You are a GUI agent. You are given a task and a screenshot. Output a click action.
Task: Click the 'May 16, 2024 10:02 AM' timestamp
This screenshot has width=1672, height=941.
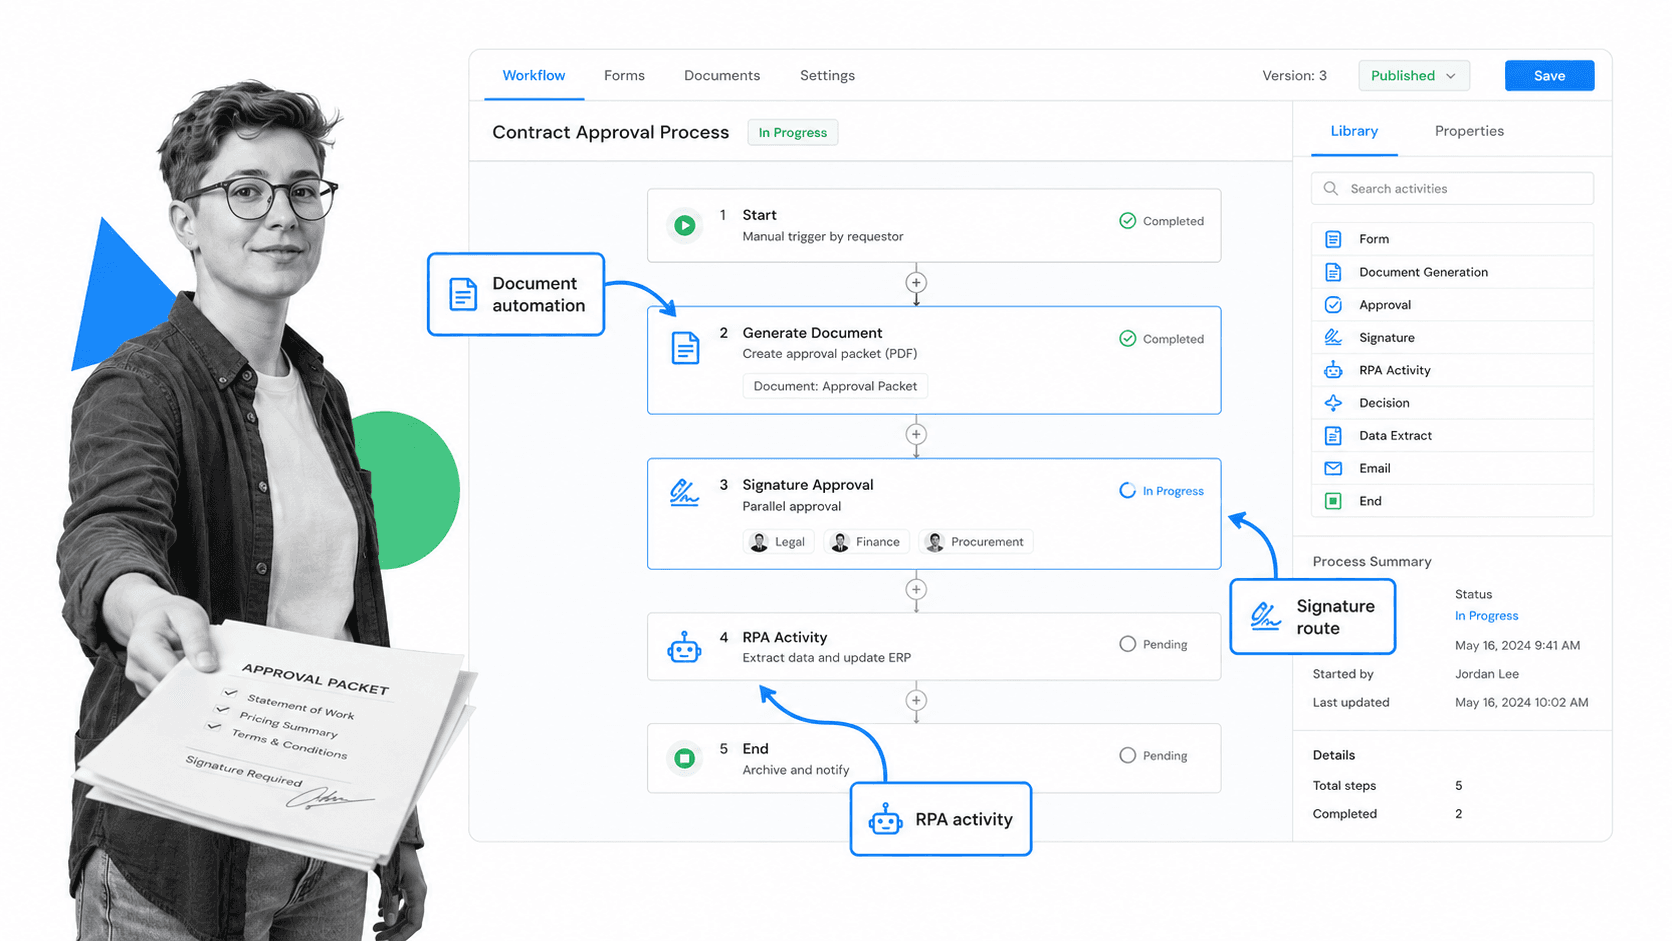[1521, 703]
